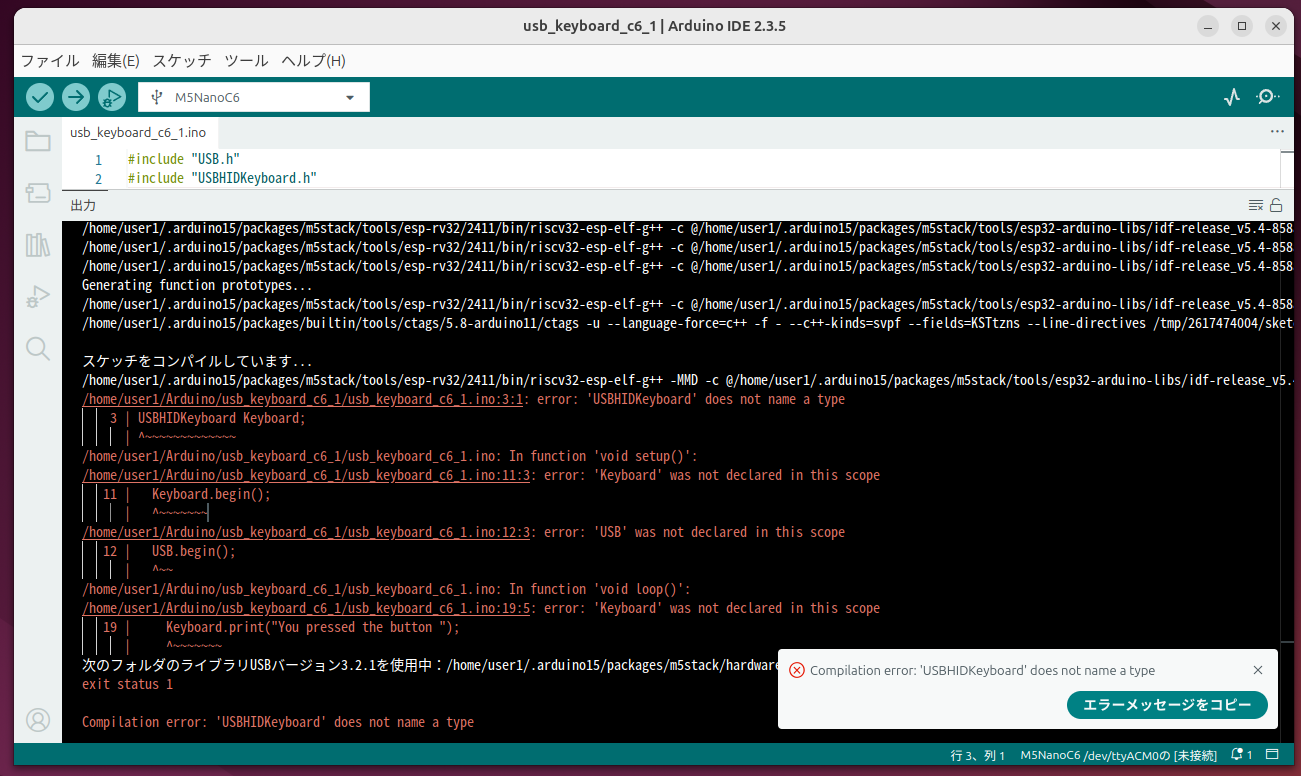1301x776 pixels.
Task: Dismiss the compilation error notification with X
Action: point(1257,670)
